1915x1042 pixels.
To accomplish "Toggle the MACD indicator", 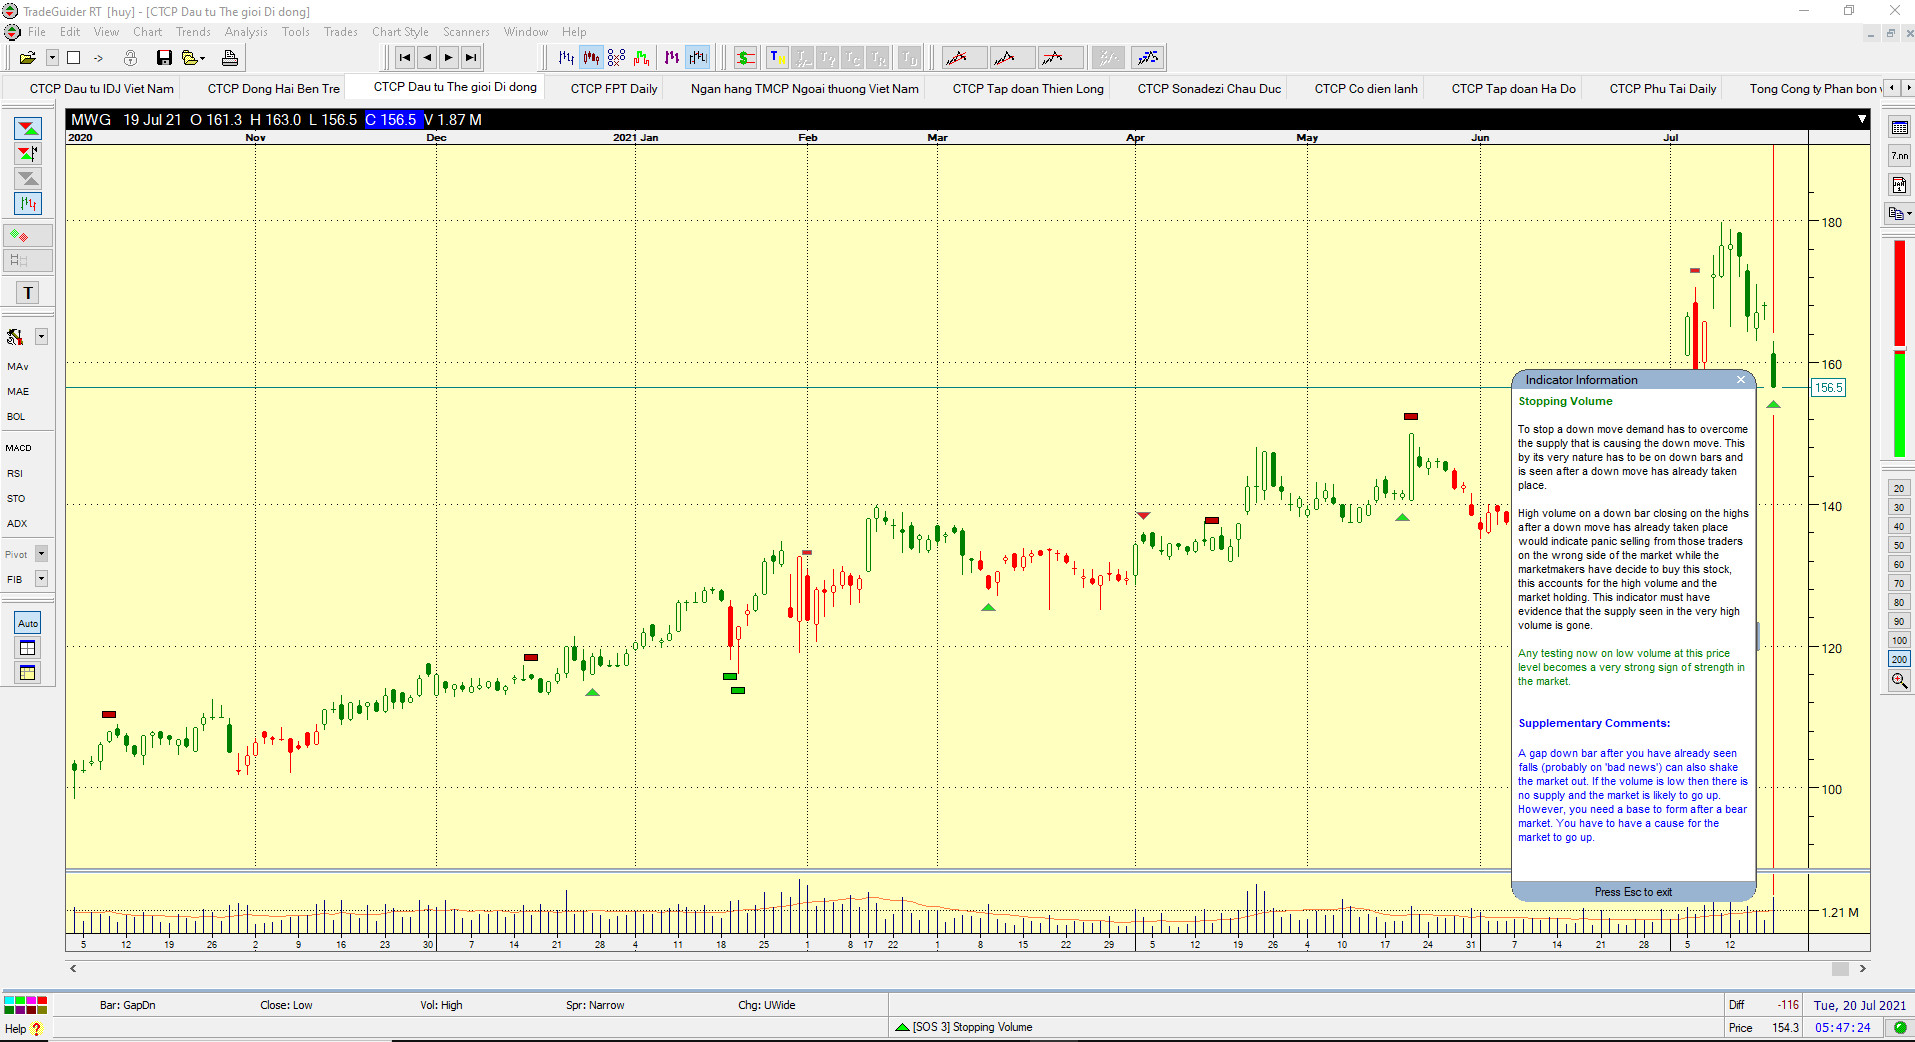I will [19, 448].
